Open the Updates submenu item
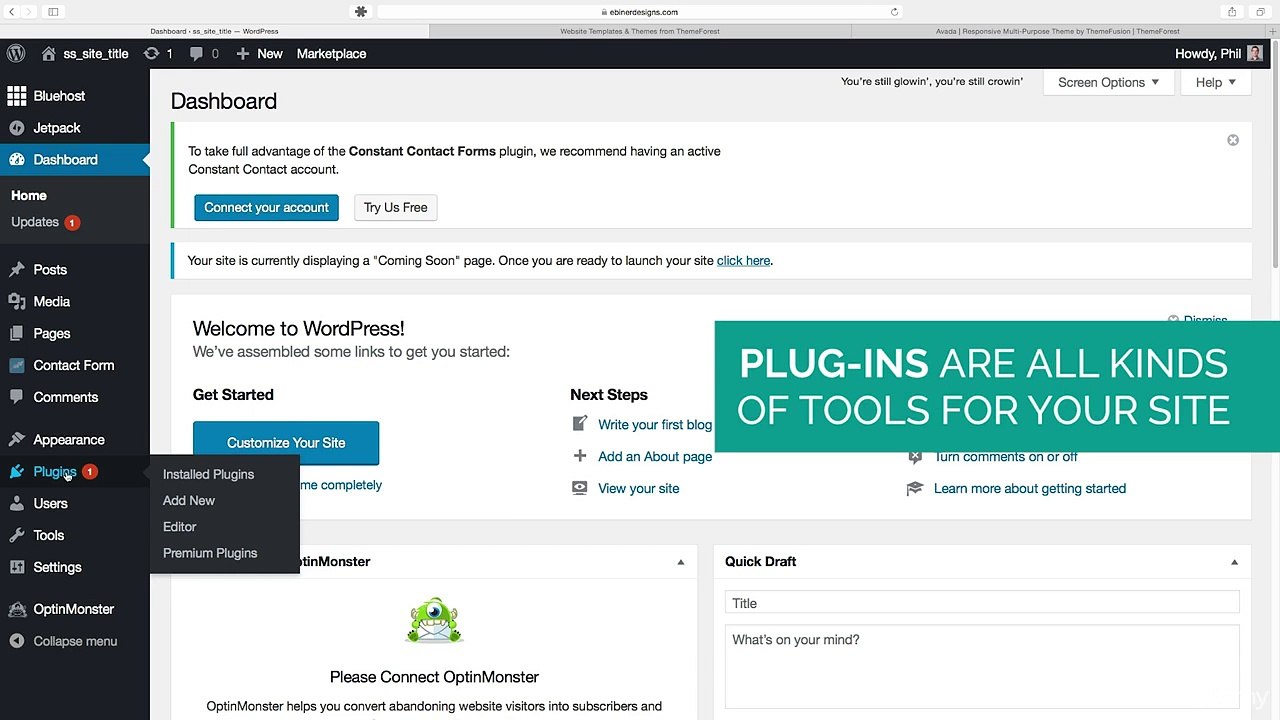 click(45, 222)
